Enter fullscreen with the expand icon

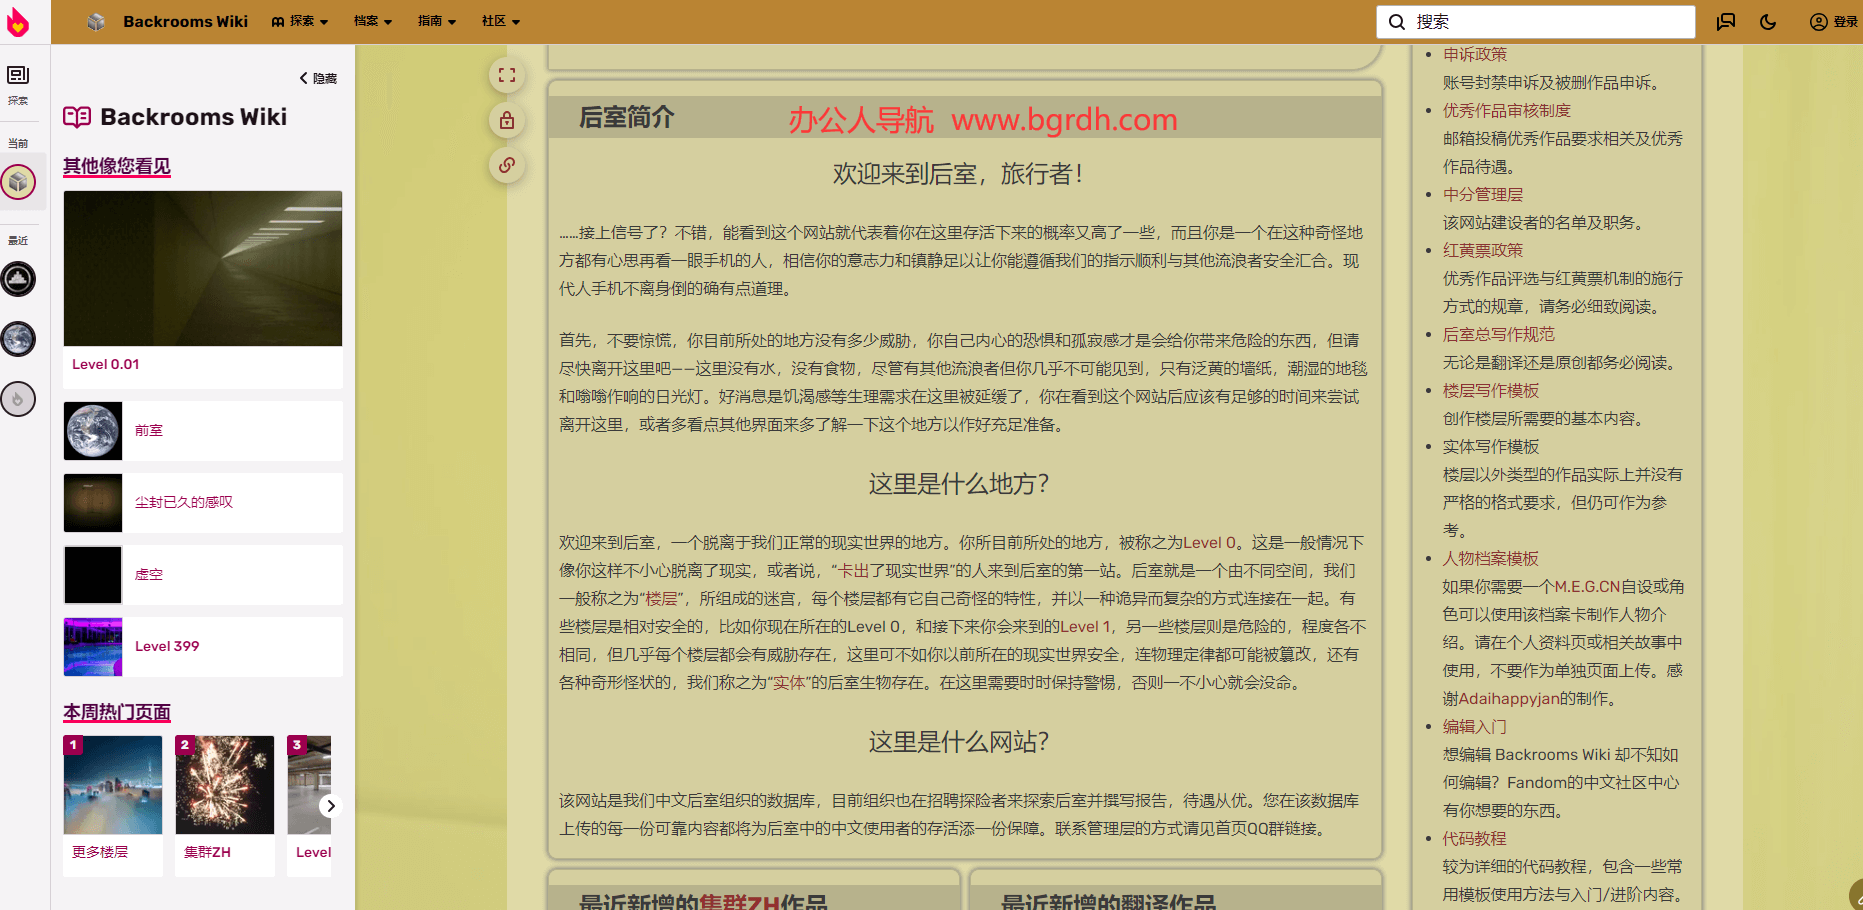[507, 75]
